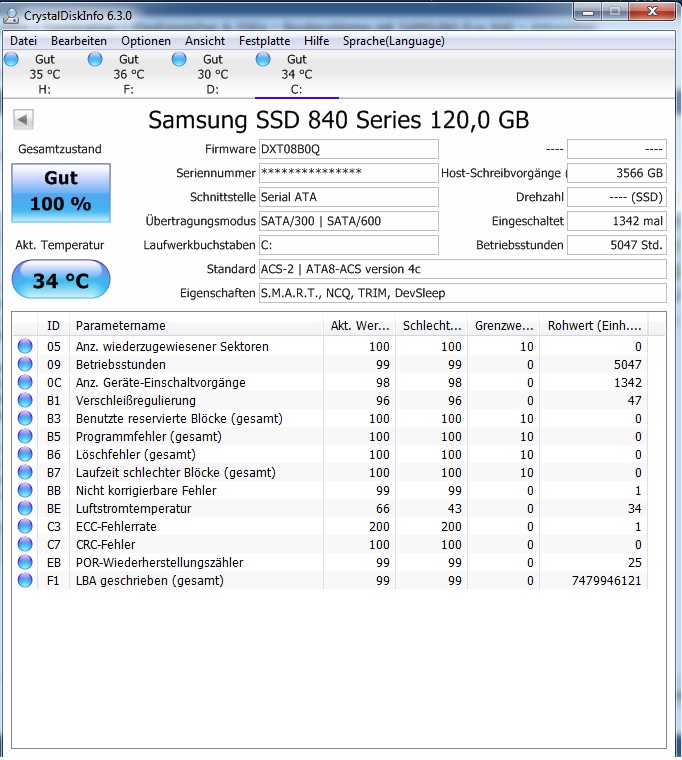Image resolution: width=682 pixels, height=760 pixels.
Task: Select 'Anz. wiederzugewiesener Sektoren' row text
Action: [172, 347]
